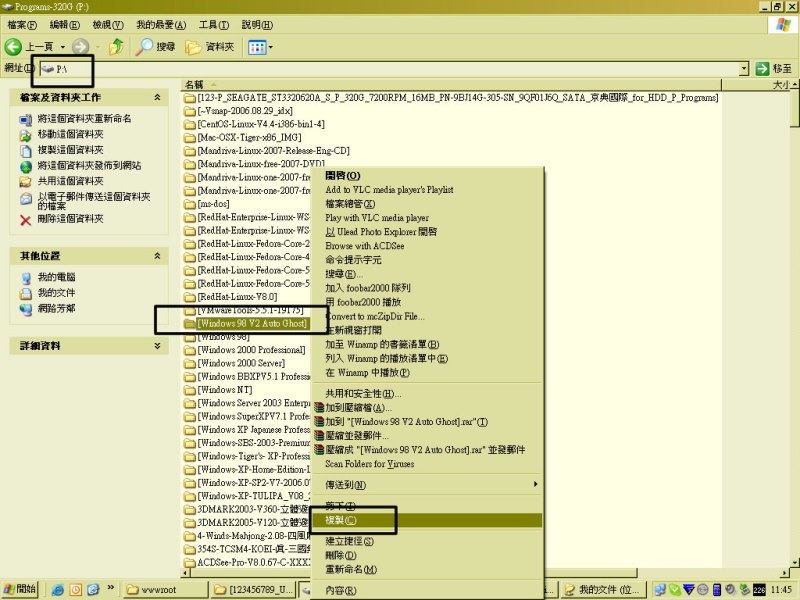Click the 我的電腦 link in Other Places
800x600 pixels.
(x=56, y=277)
